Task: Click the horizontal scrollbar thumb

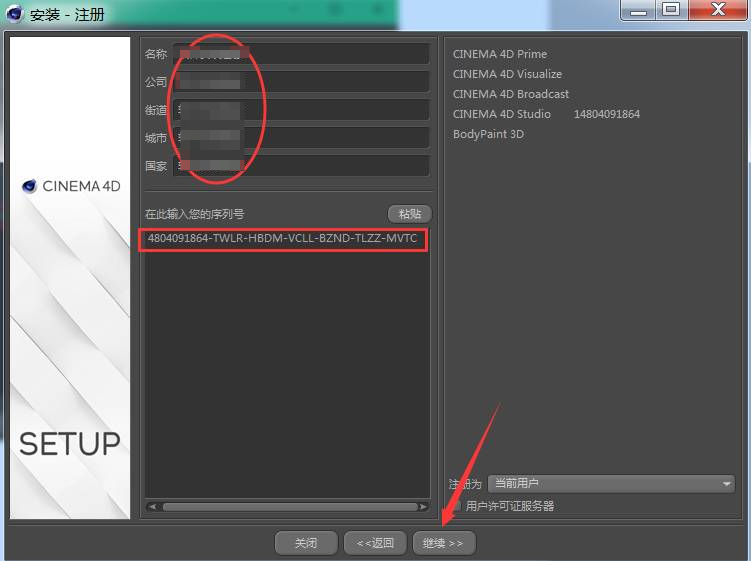Action: click(290, 506)
